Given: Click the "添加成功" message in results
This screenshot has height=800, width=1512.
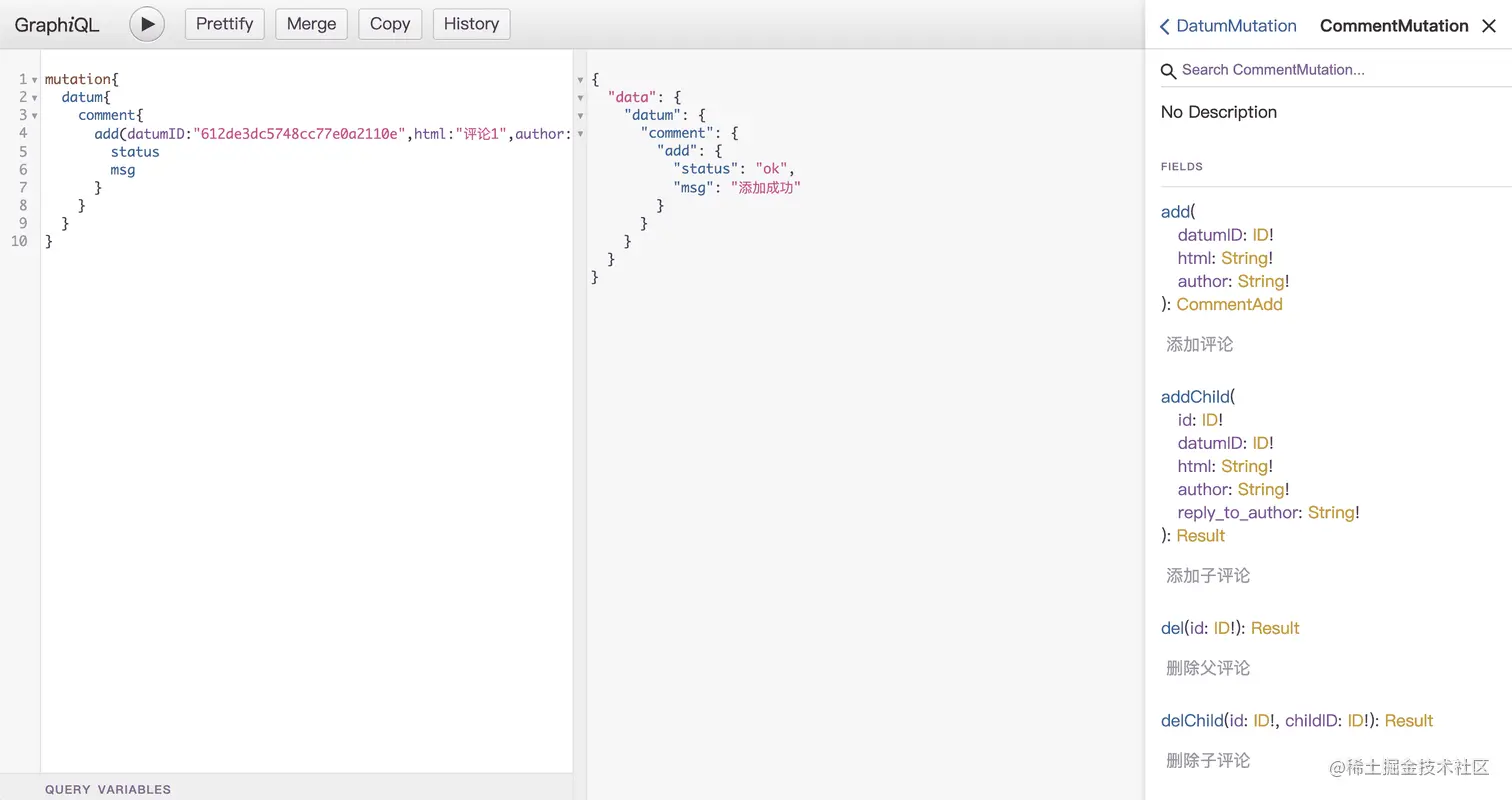Looking at the screenshot, I should 766,187.
